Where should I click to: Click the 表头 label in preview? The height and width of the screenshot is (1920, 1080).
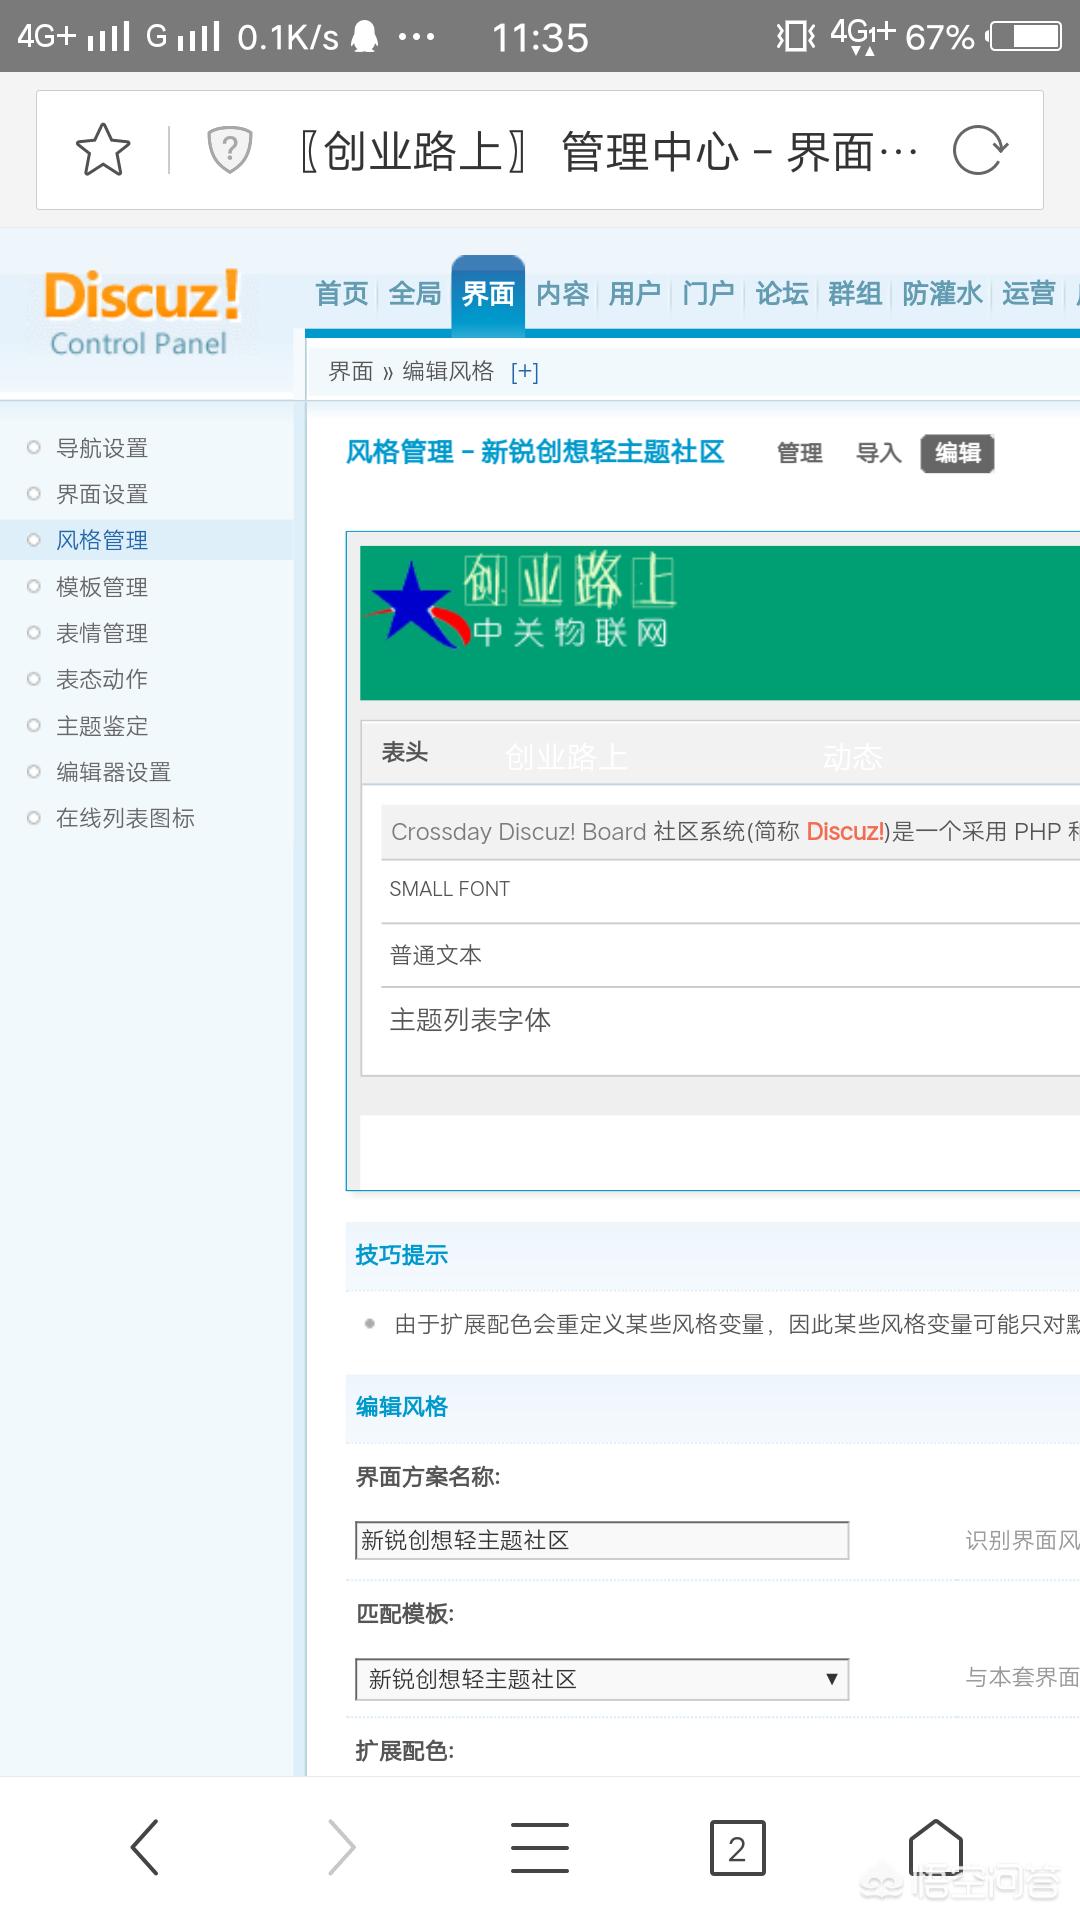coord(405,752)
